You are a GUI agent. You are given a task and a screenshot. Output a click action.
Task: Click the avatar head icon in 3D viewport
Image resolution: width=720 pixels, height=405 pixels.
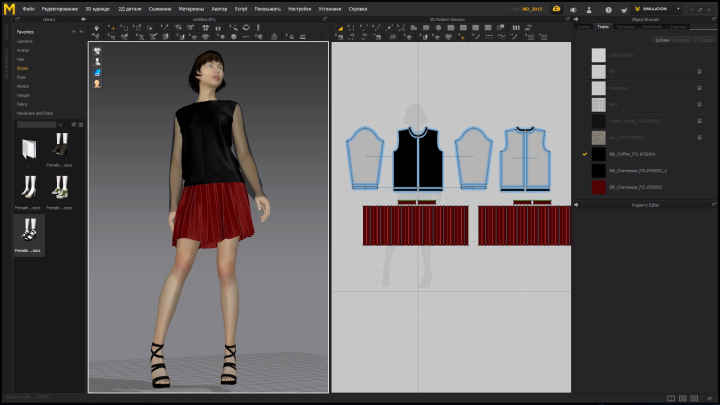click(x=97, y=84)
